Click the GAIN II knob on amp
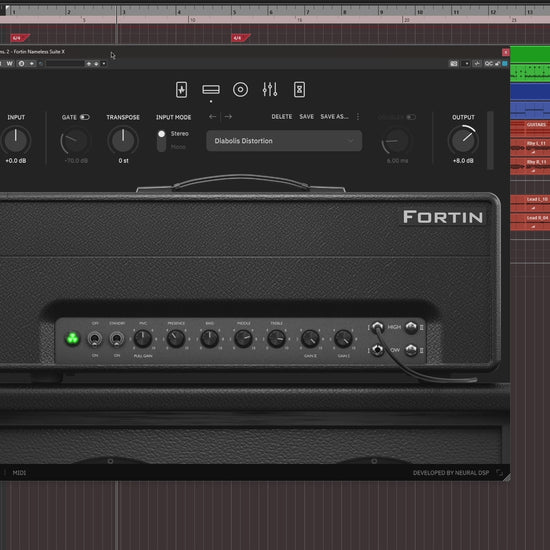 coord(310,339)
